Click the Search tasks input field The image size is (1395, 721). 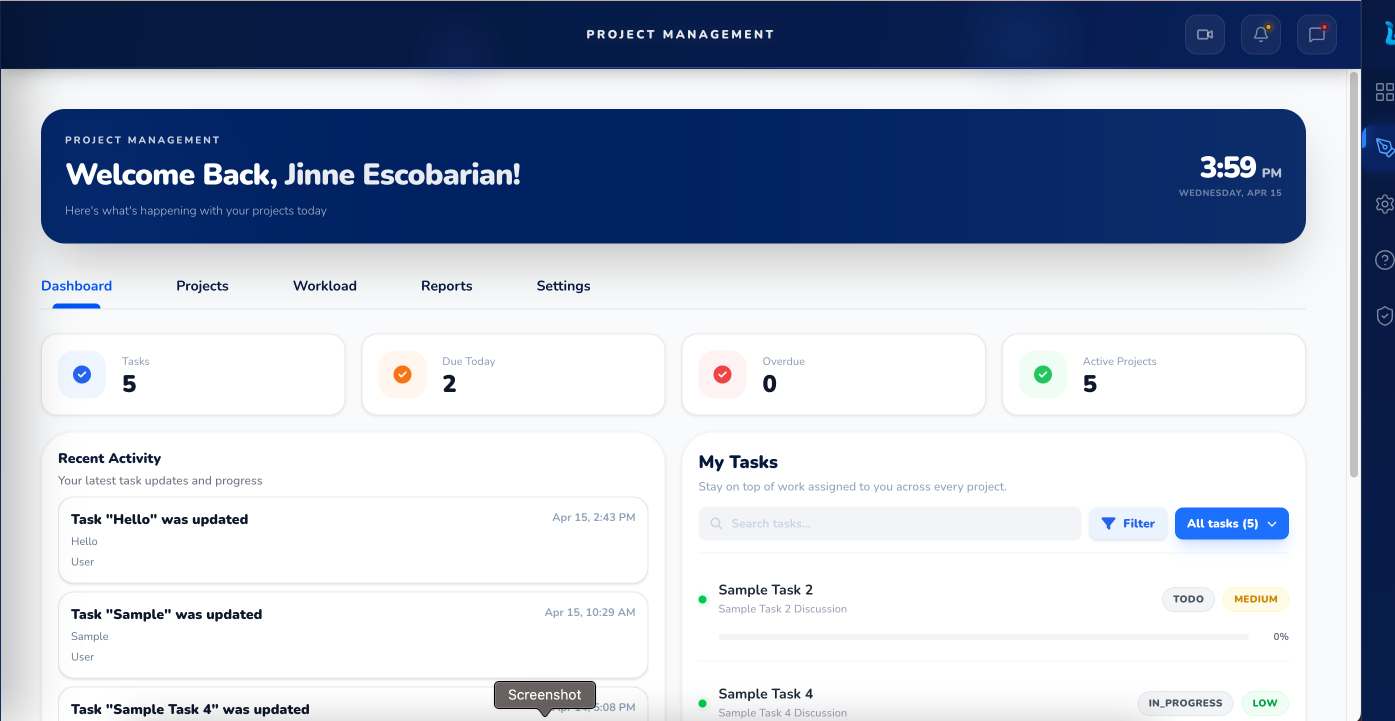889,524
